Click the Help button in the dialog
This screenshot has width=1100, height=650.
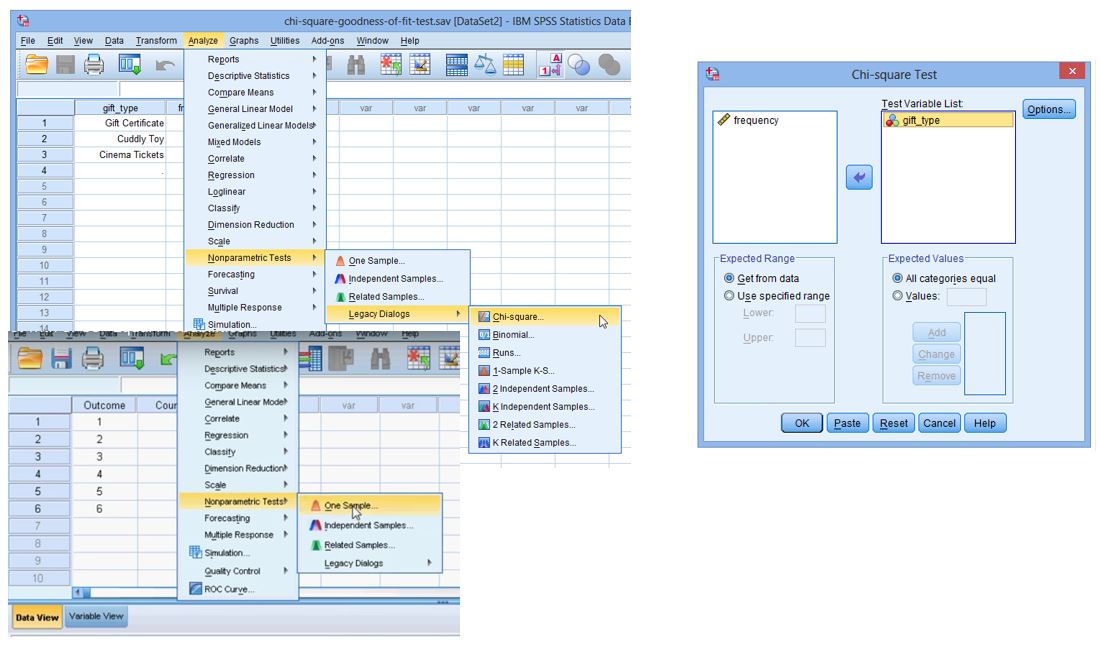pos(985,424)
